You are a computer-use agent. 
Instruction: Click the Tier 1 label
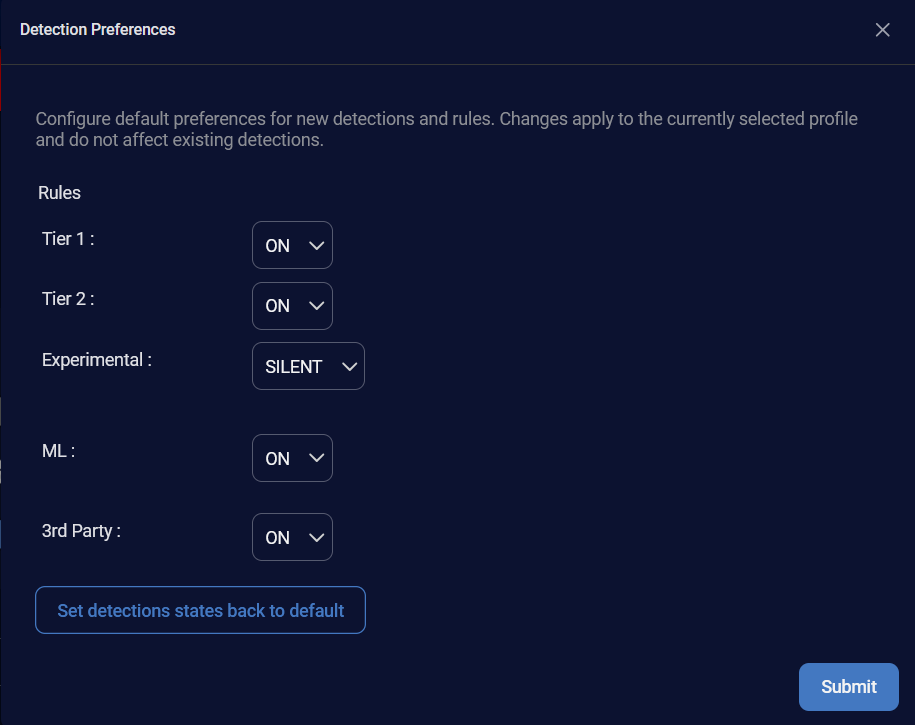point(68,239)
